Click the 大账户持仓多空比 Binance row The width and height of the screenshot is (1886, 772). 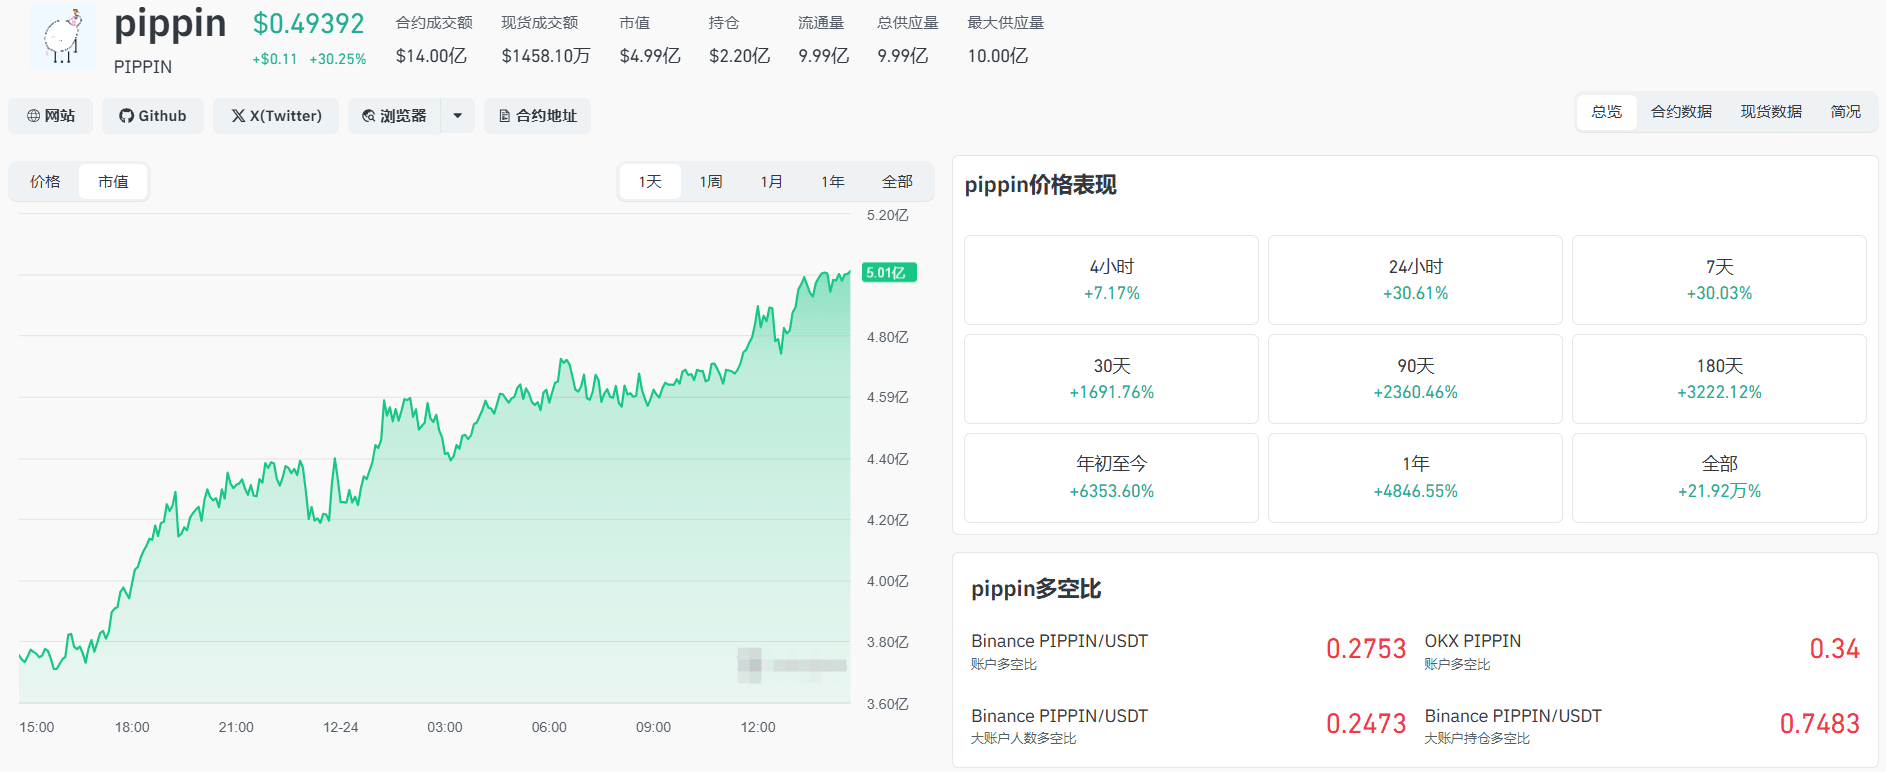point(1513,726)
